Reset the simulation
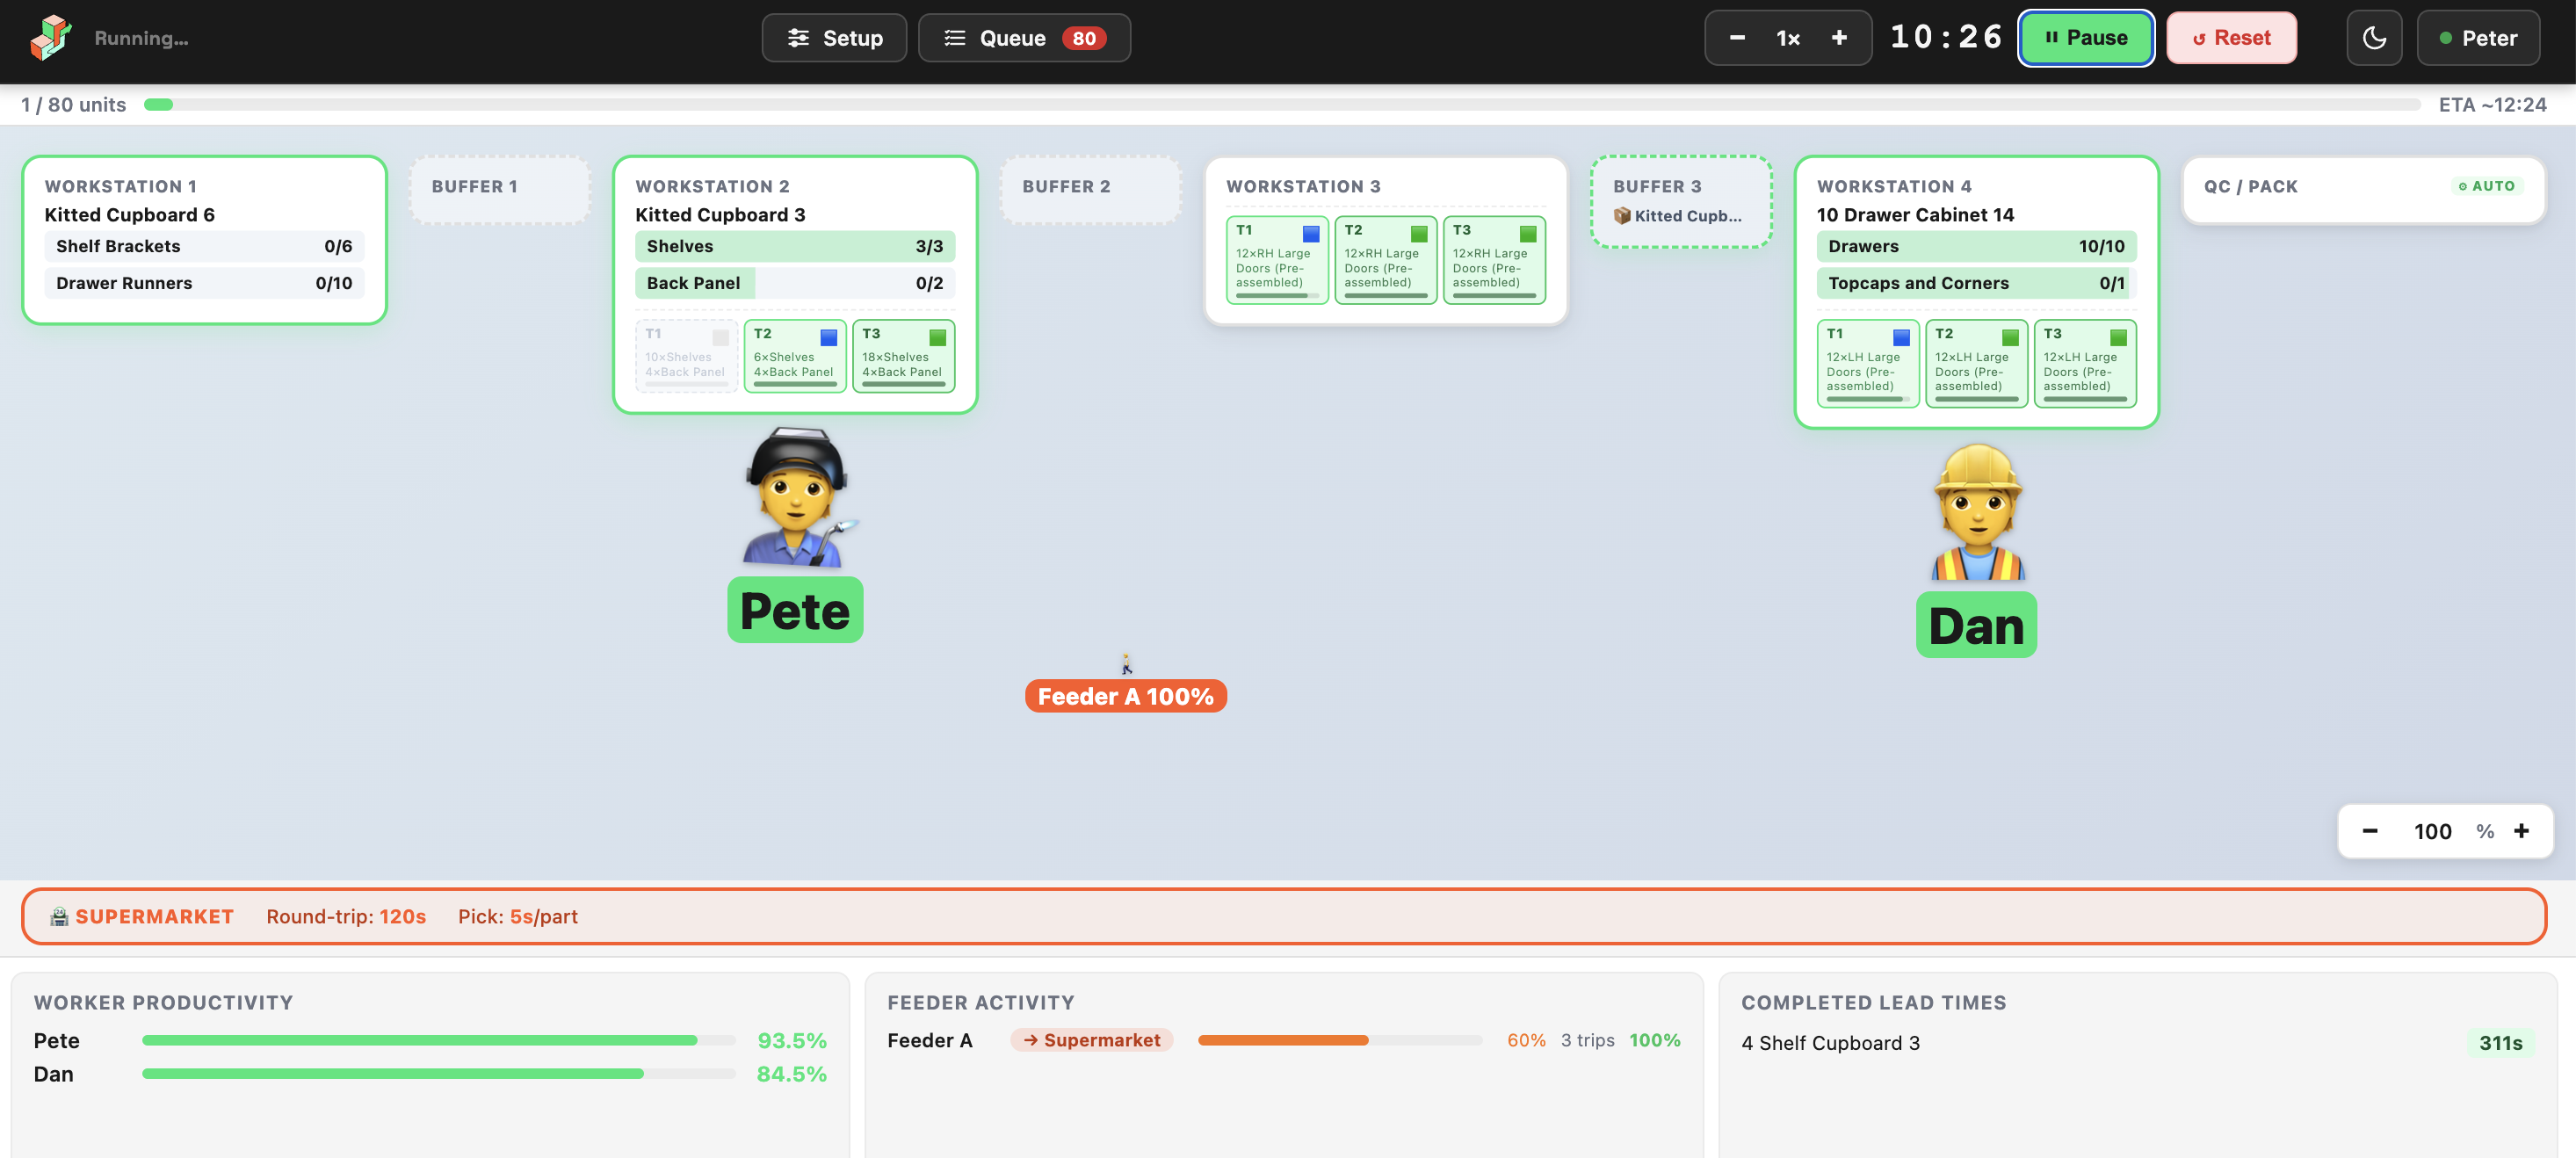2576x1158 pixels. (2230, 38)
